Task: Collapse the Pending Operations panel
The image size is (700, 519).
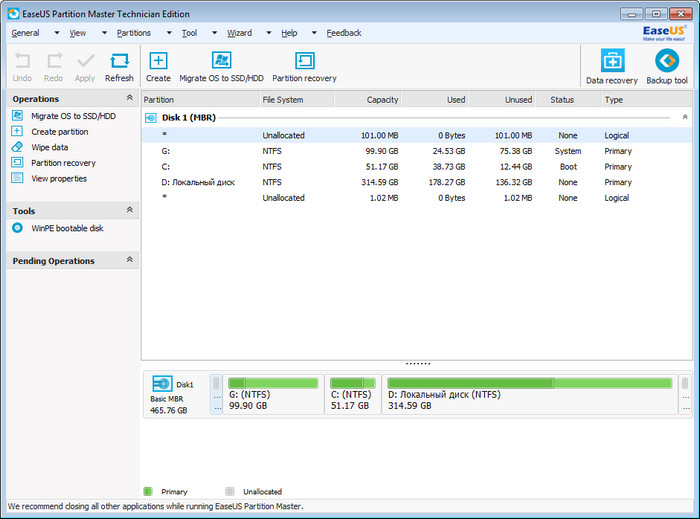Action: pyautogui.click(x=129, y=259)
